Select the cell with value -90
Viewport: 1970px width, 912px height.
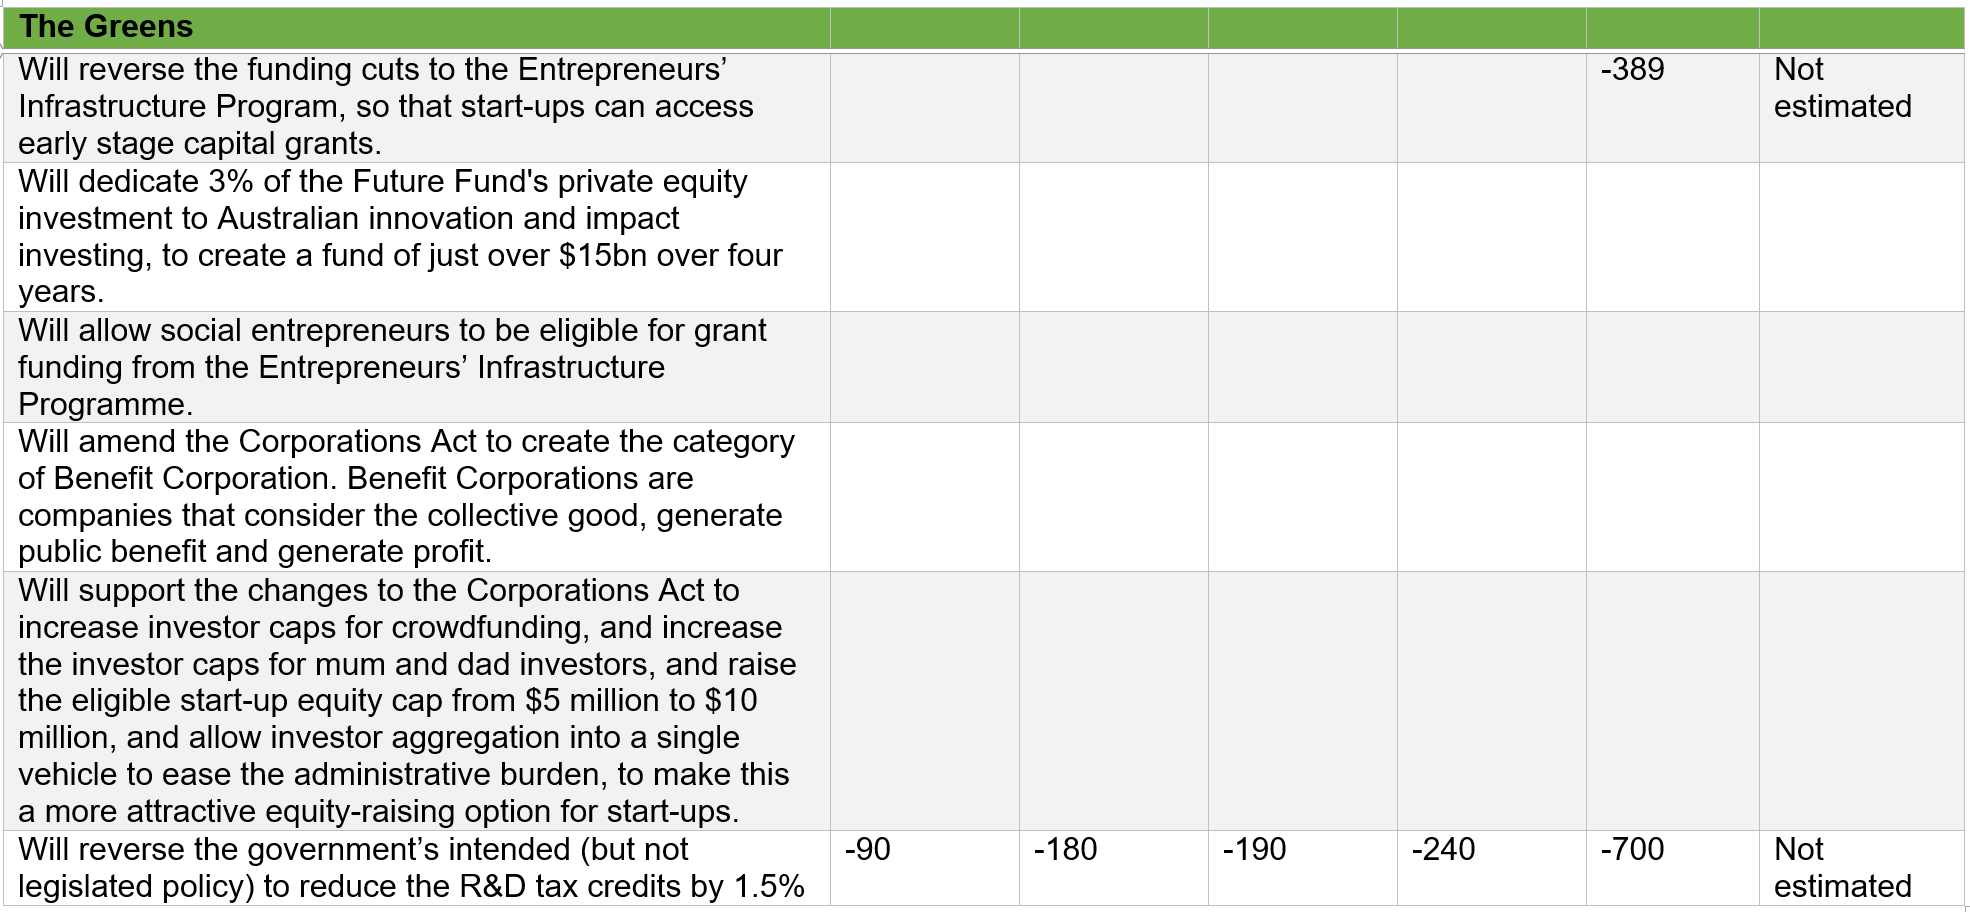tap(867, 850)
